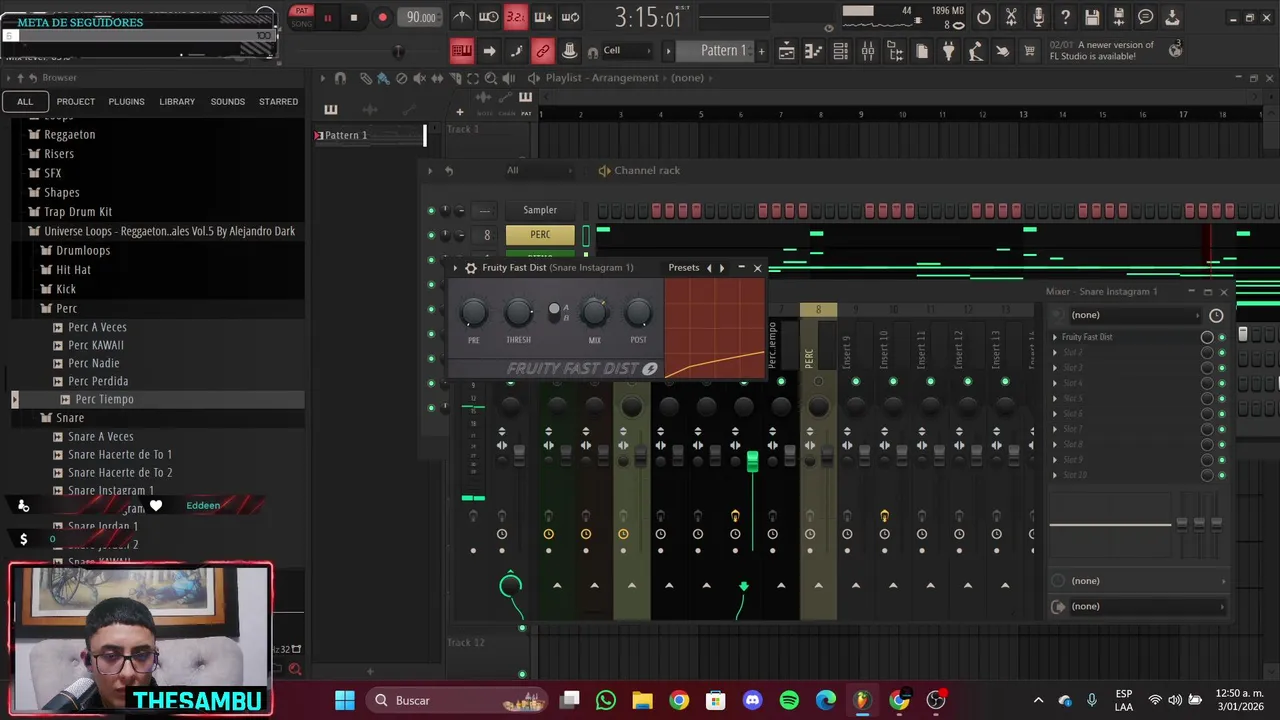Switch to the PLUGINS browser tab
The height and width of the screenshot is (720, 1280).
(x=126, y=102)
